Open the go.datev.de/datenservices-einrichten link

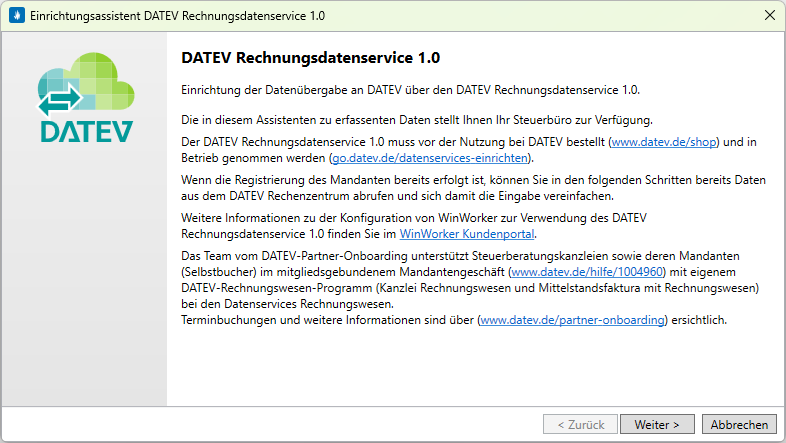click(430, 158)
